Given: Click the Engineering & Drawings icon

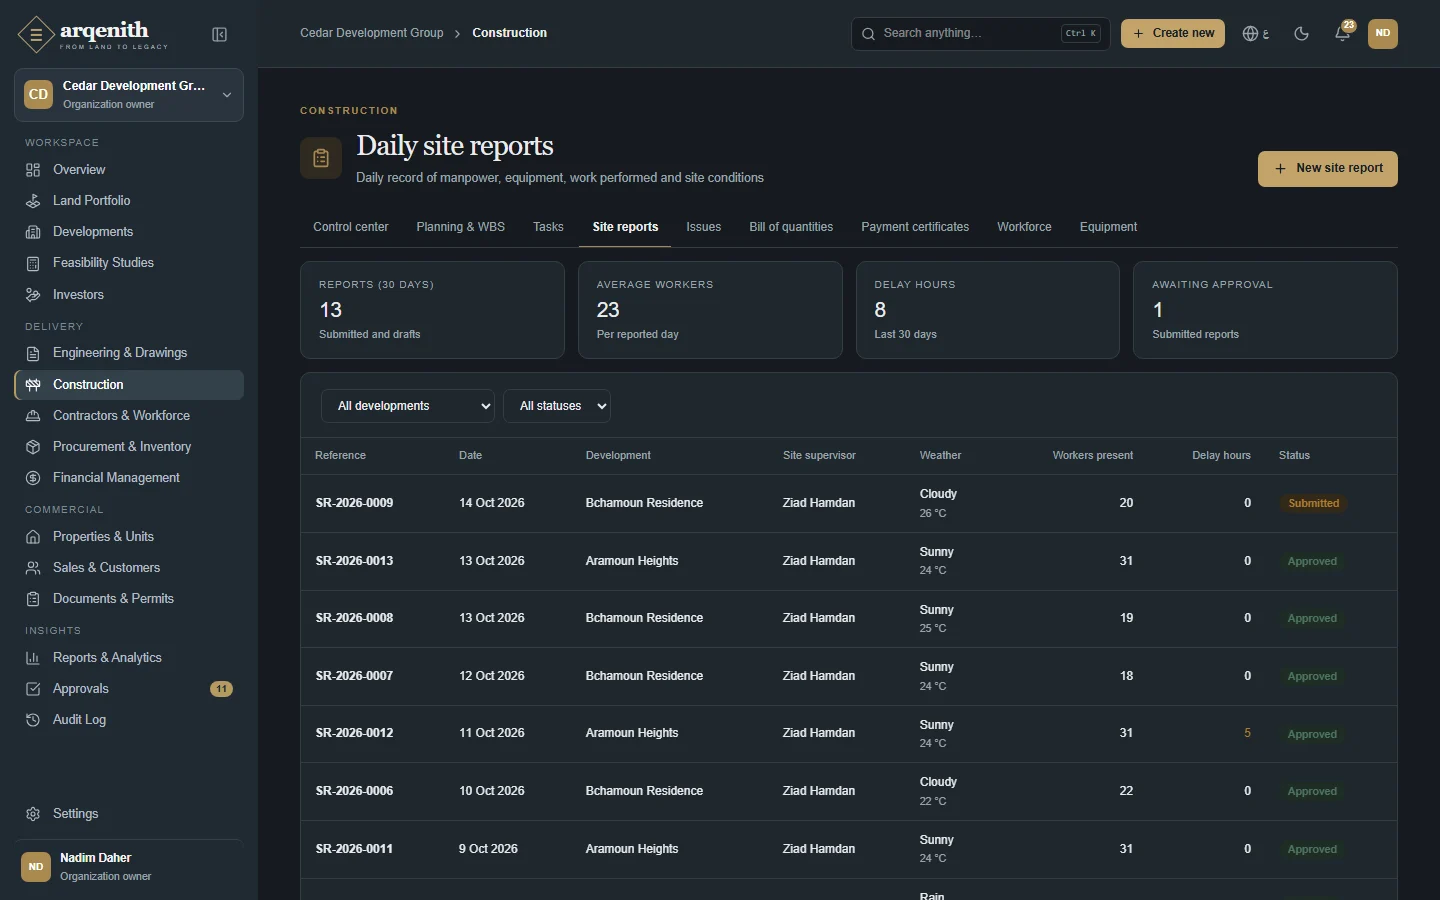Looking at the screenshot, I should click(x=33, y=353).
